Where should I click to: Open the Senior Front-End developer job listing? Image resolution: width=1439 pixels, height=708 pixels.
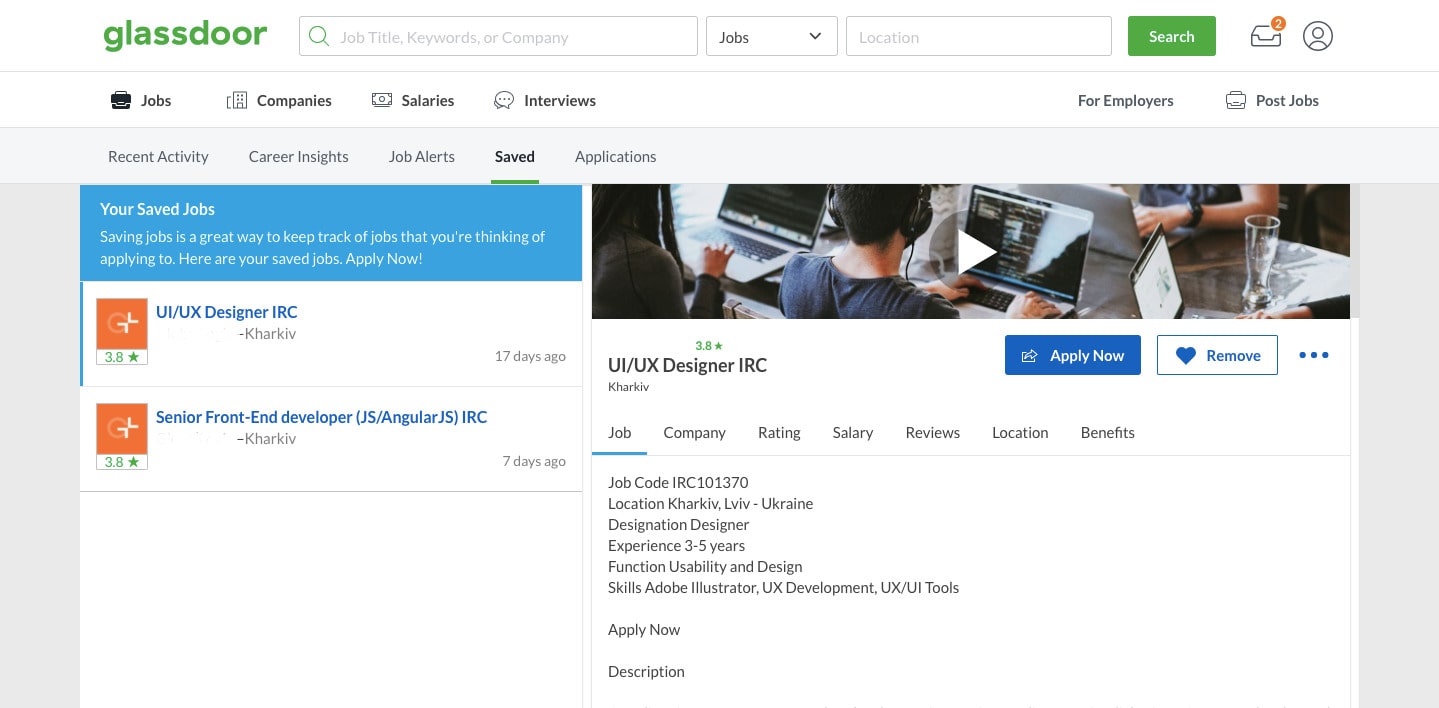[321, 417]
